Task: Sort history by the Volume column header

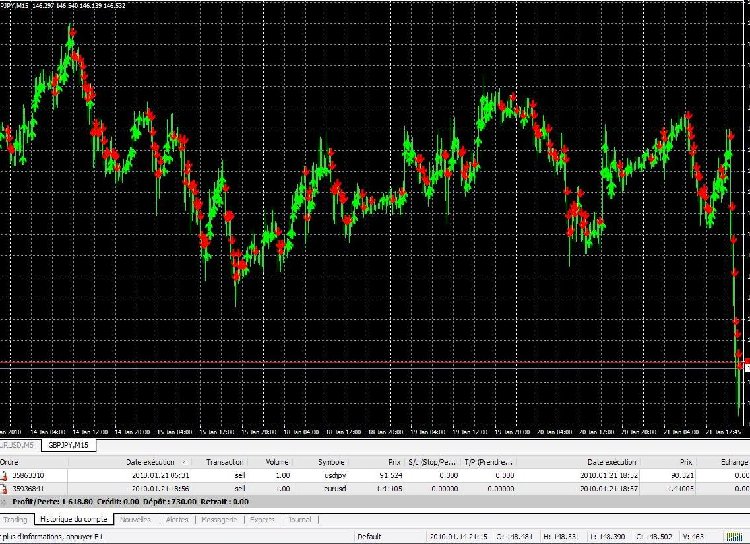Action: 277,462
